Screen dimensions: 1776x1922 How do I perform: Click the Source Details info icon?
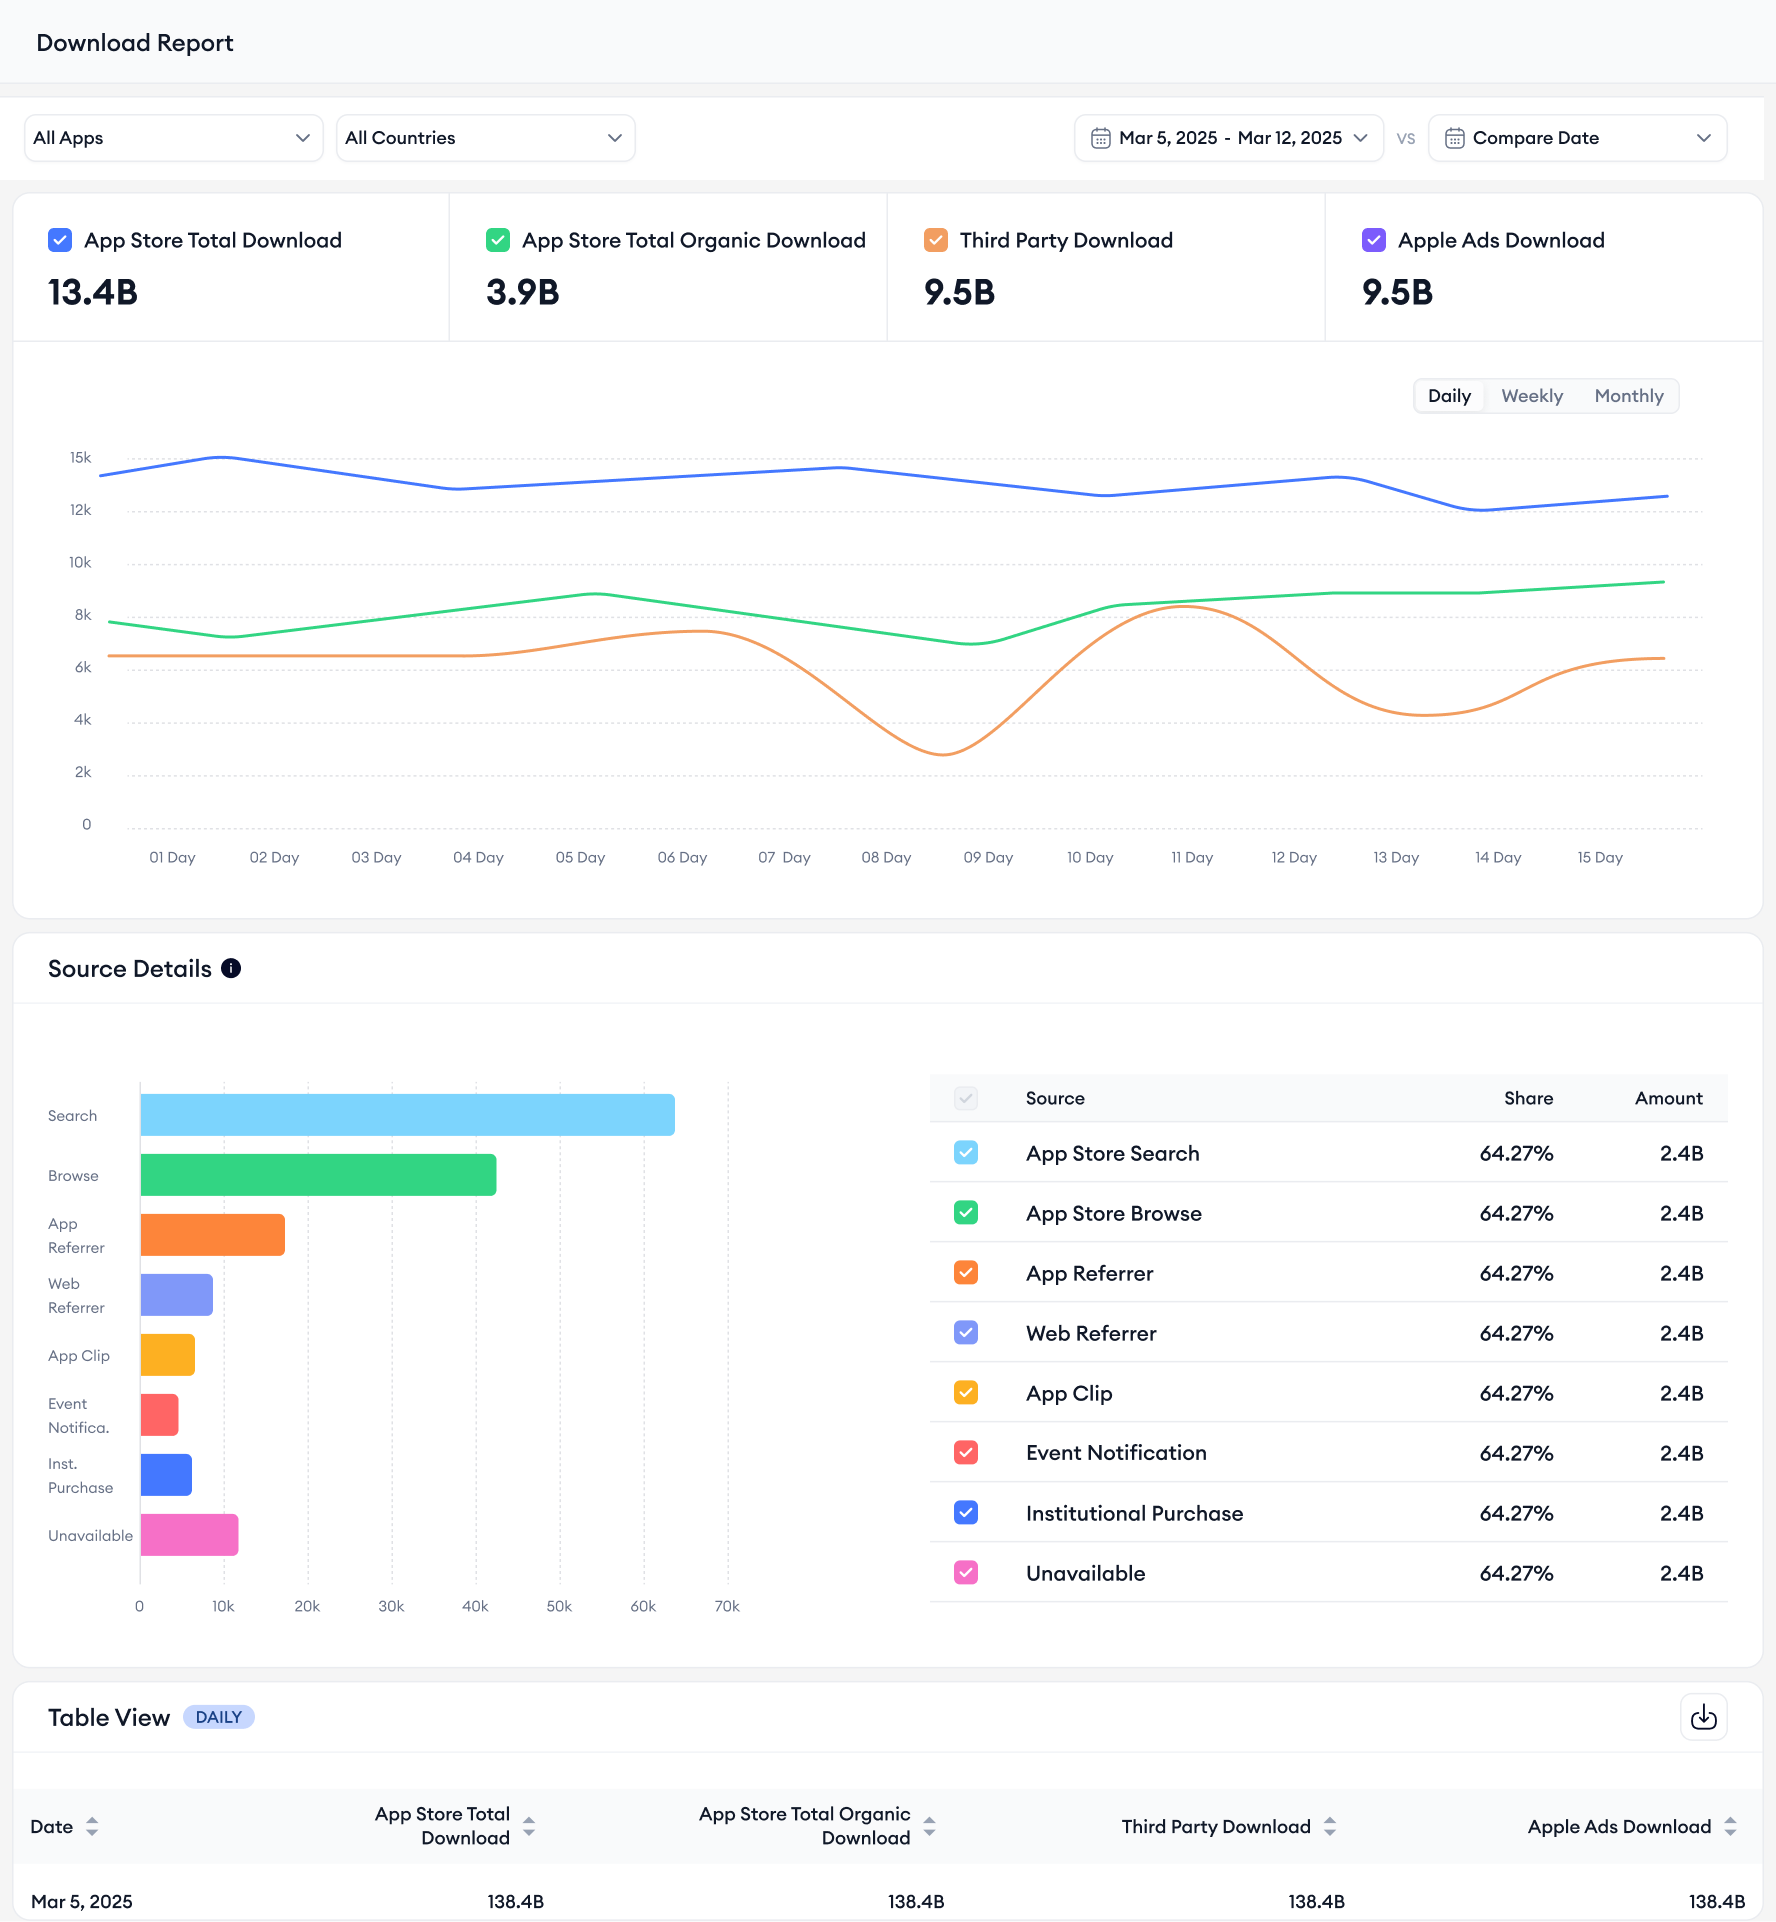click(231, 968)
